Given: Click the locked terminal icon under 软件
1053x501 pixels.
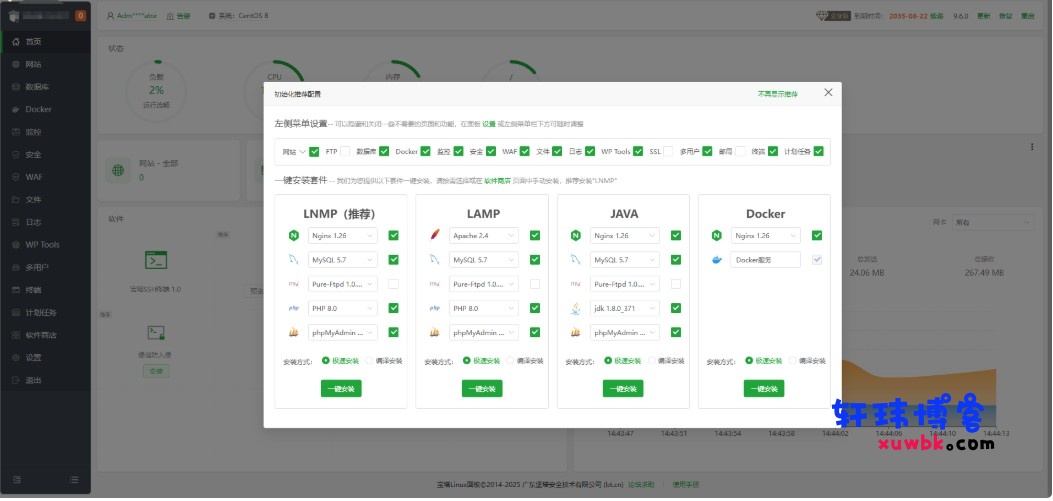Looking at the screenshot, I should tap(156, 332).
